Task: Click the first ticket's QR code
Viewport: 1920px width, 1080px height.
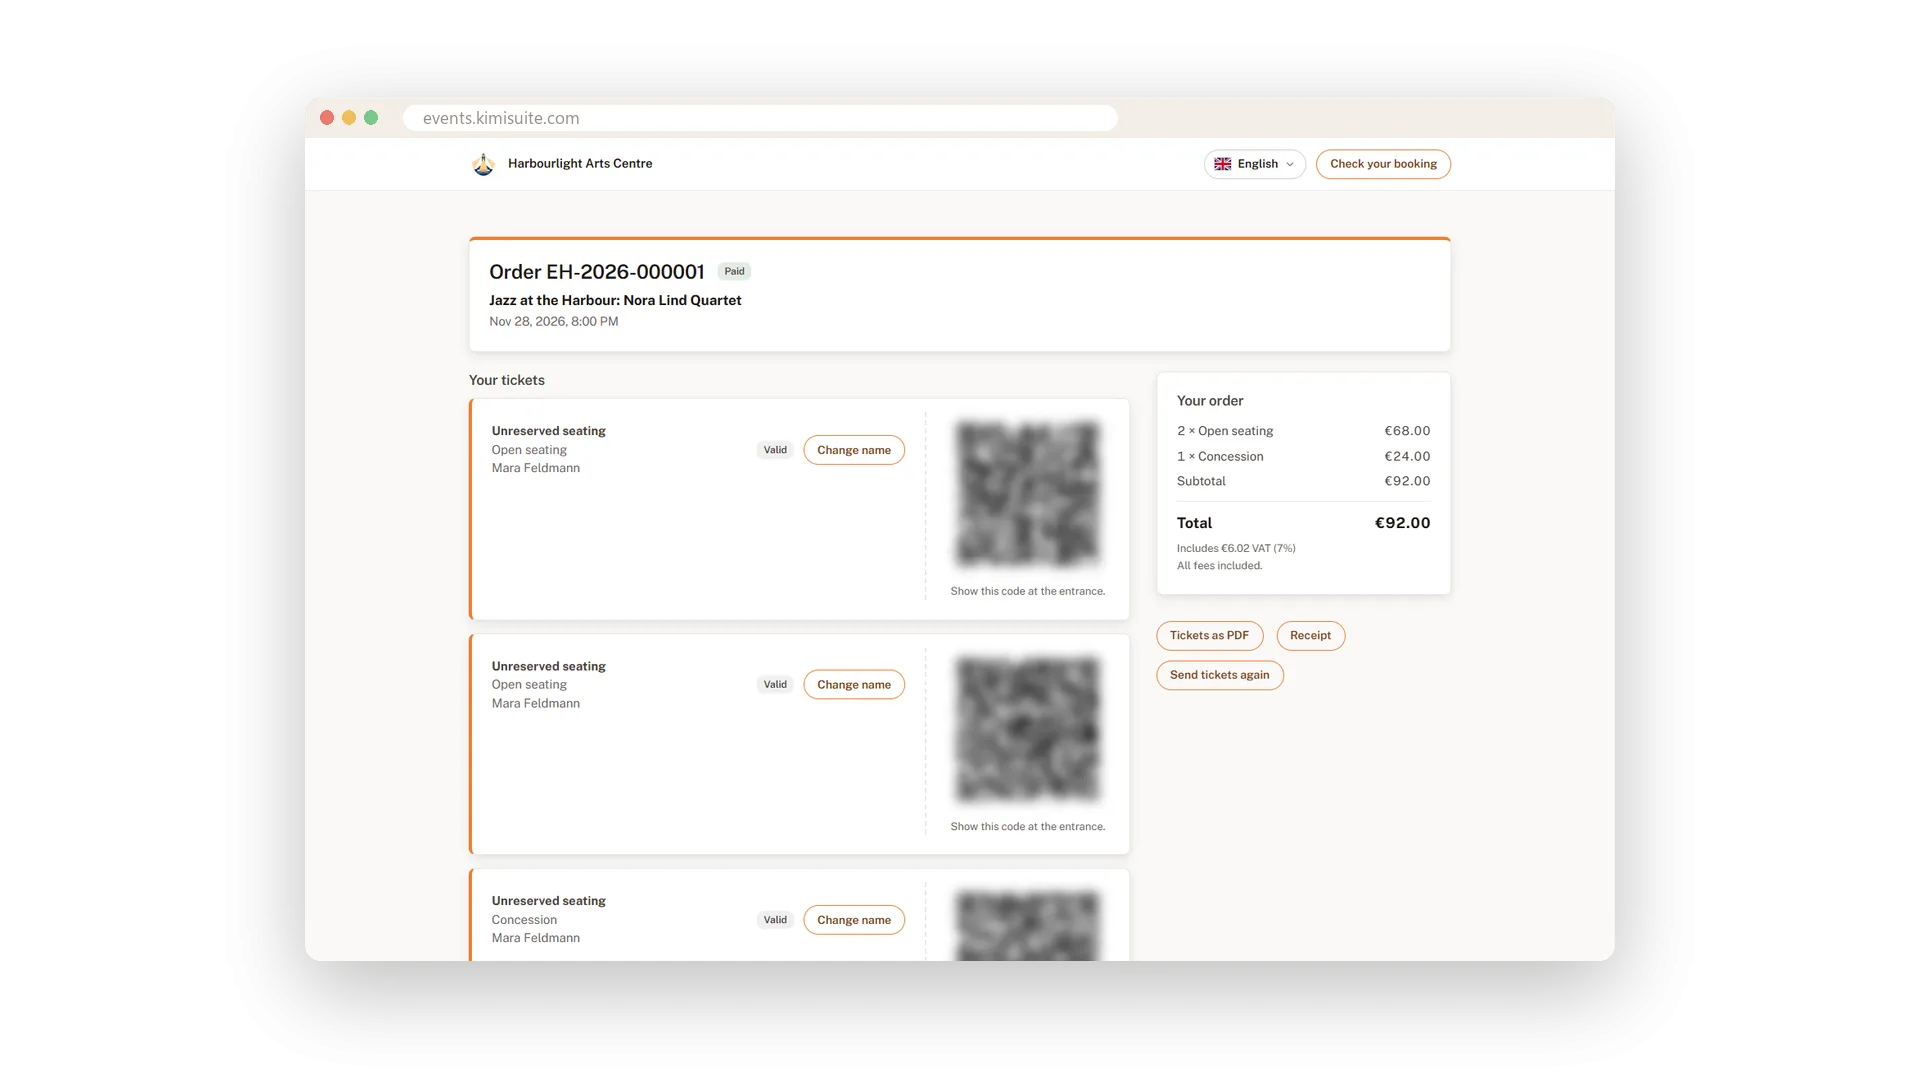Action: 1028,494
